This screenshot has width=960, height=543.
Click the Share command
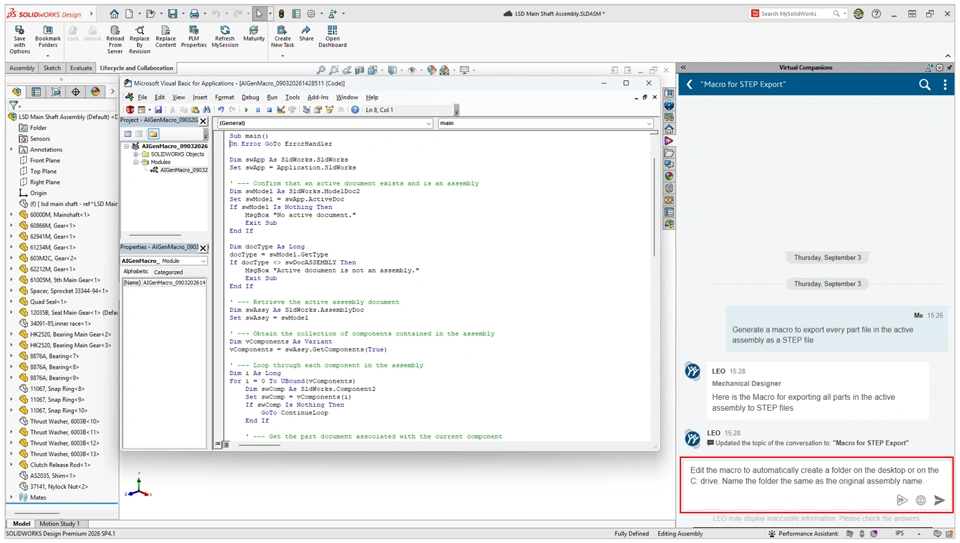coord(306,34)
